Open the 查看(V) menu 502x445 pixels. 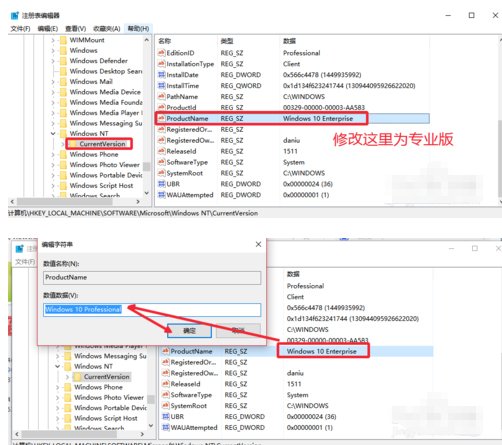(75, 29)
